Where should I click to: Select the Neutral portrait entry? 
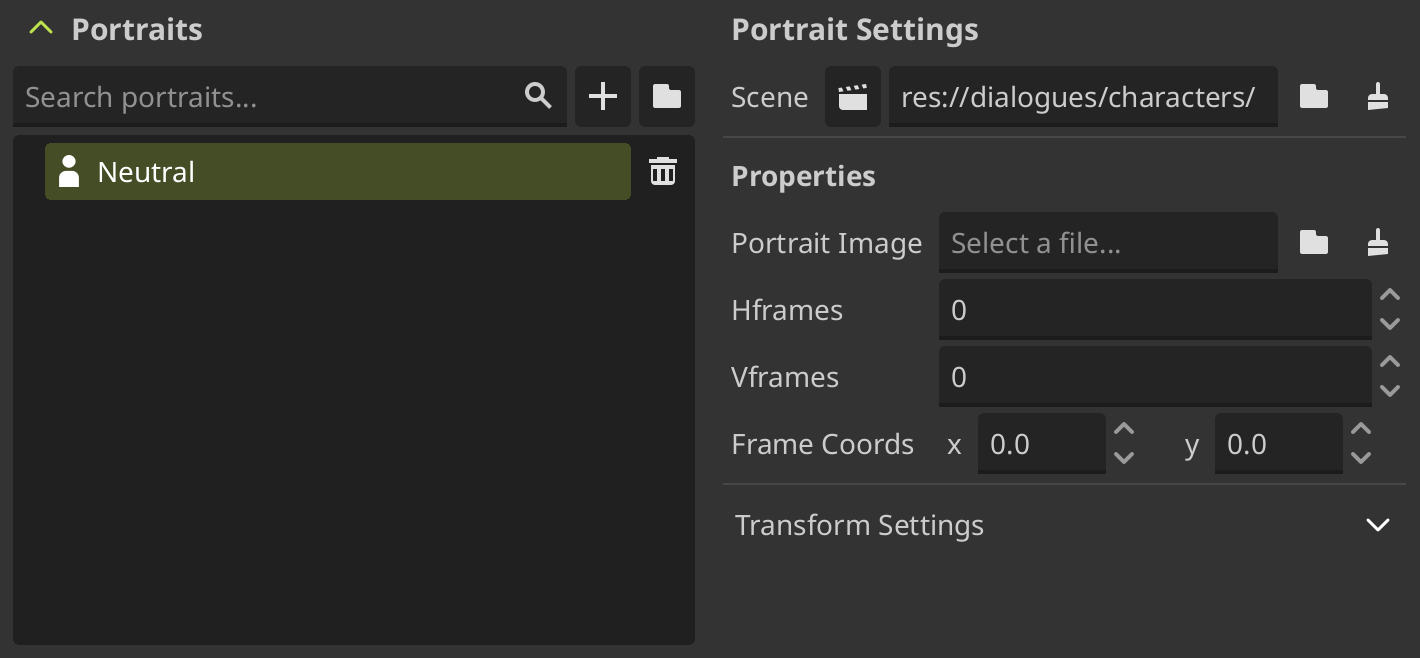pyautogui.click(x=300, y=171)
